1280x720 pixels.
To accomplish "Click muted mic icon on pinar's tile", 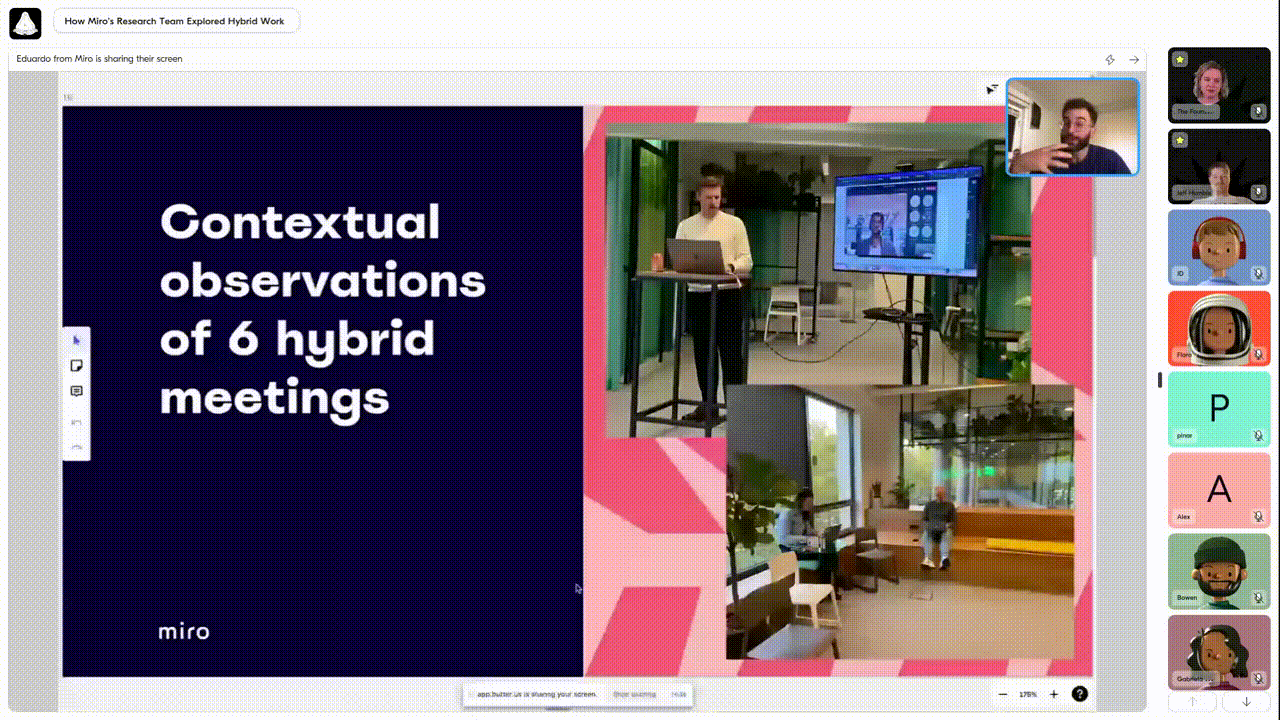I will pyautogui.click(x=1258, y=435).
